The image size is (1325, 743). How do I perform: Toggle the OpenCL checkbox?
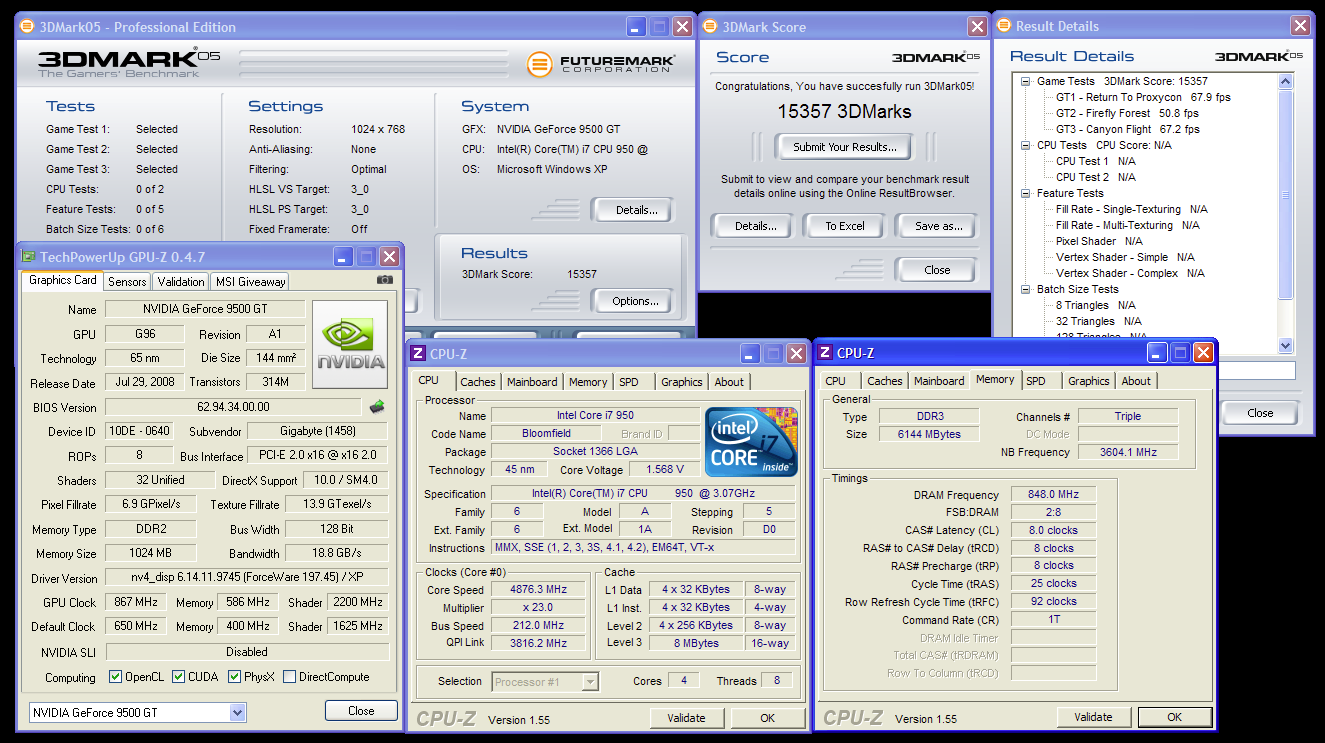point(115,677)
